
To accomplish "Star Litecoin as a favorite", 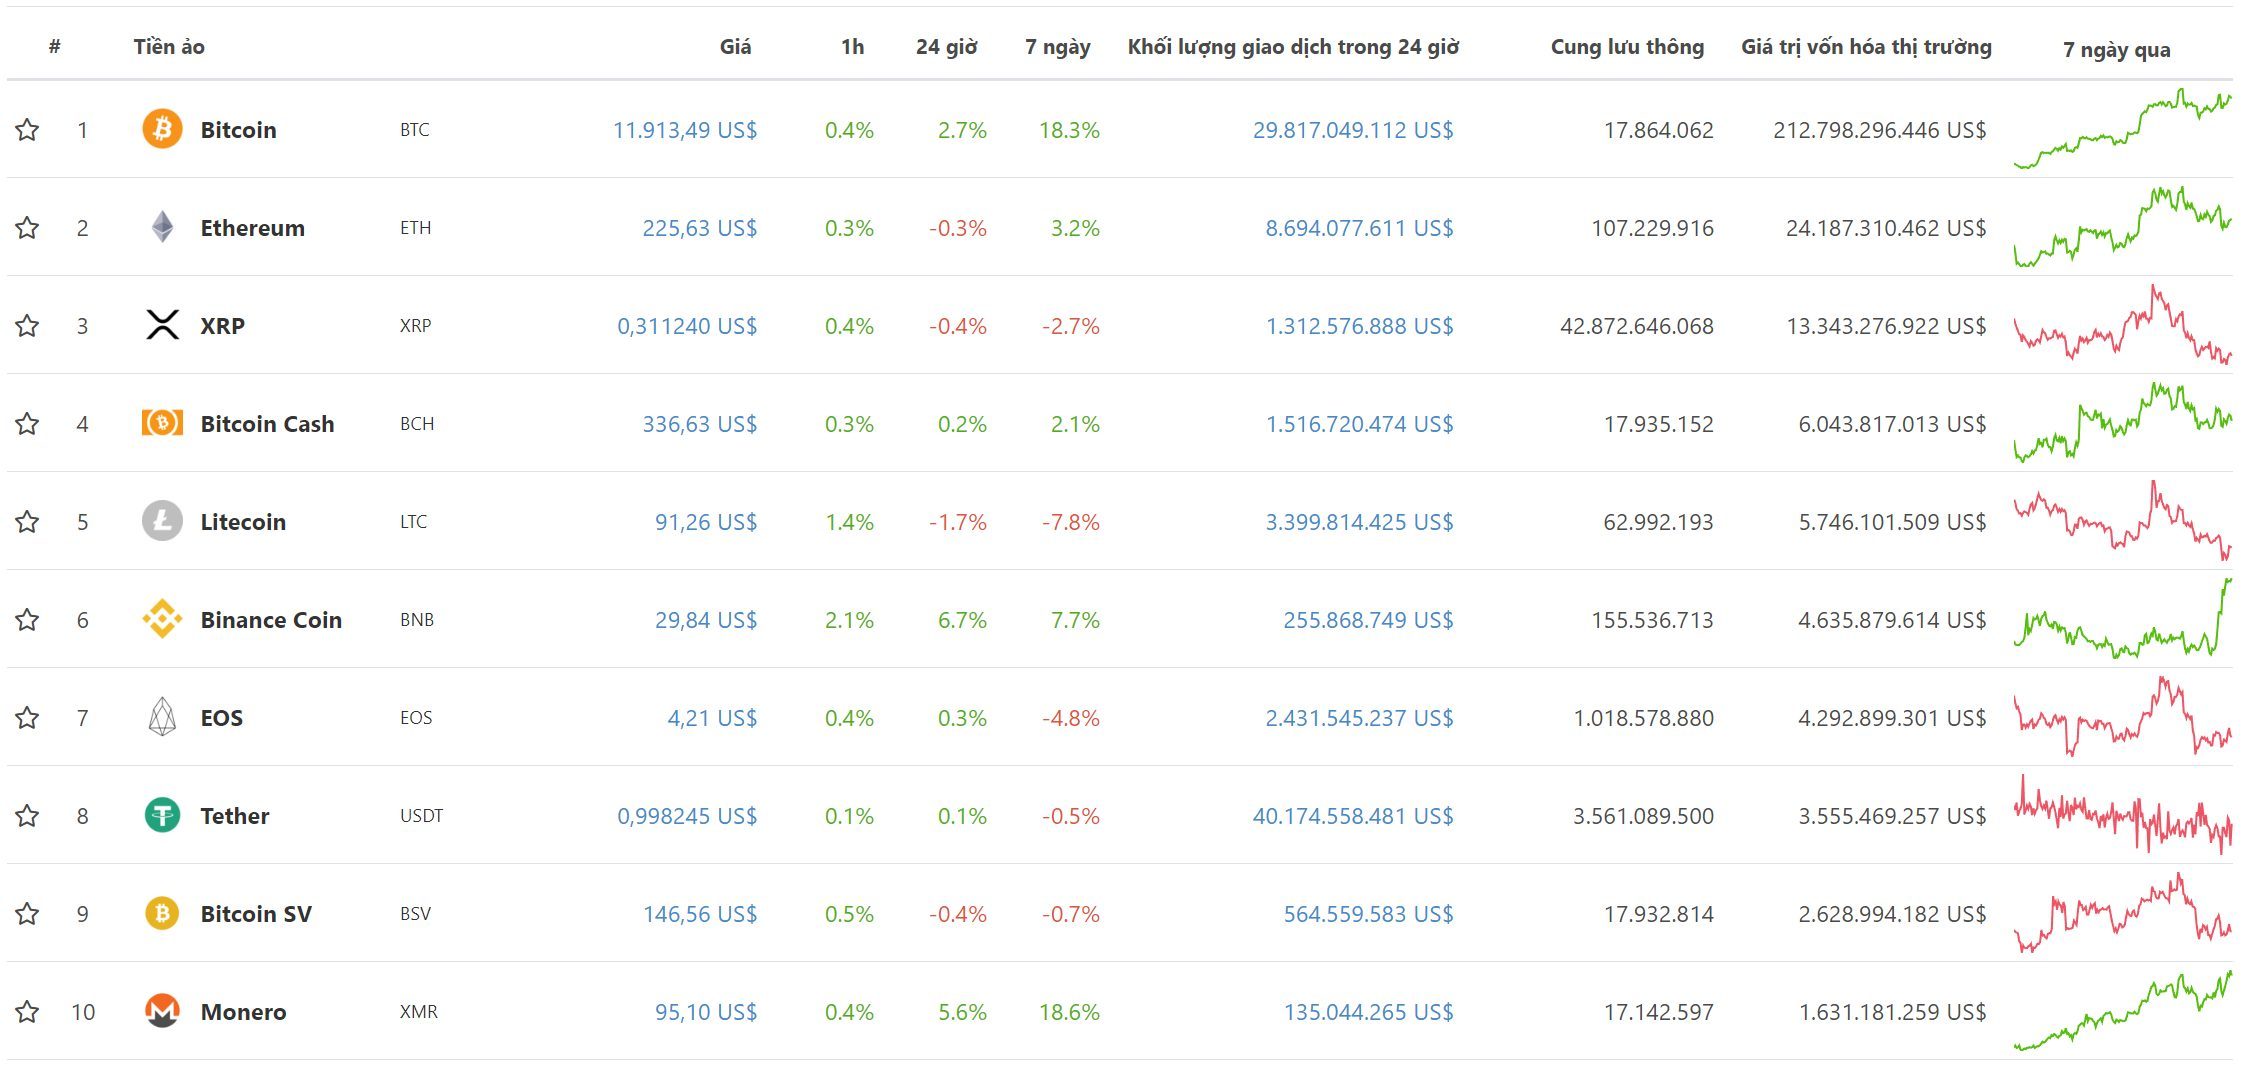I will pos(27,521).
